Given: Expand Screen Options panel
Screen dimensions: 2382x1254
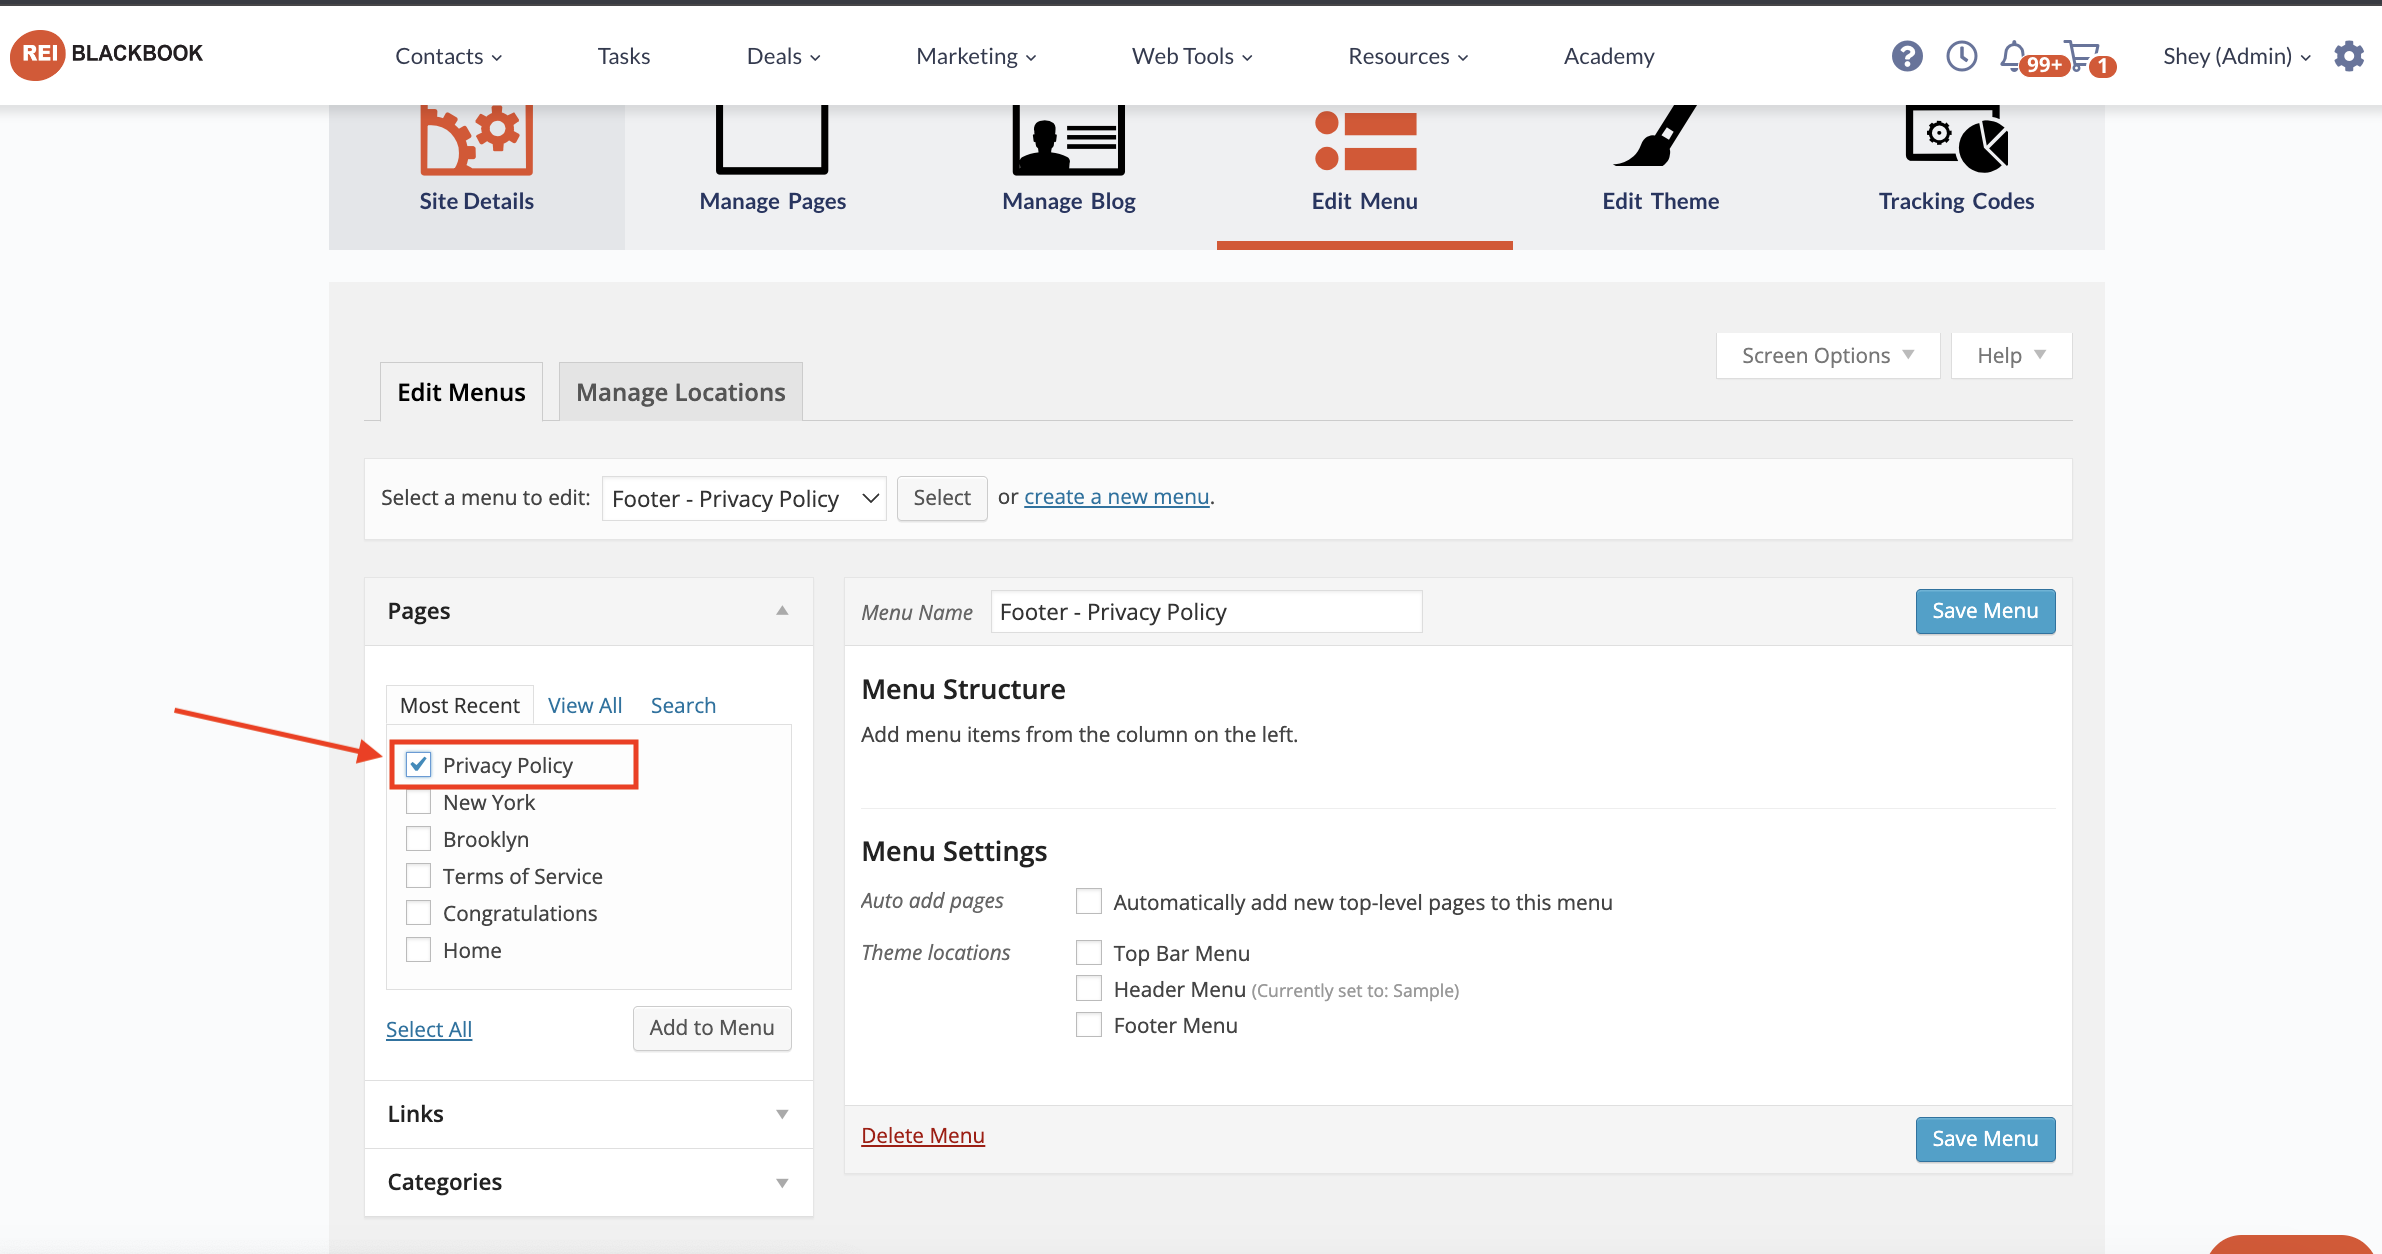Looking at the screenshot, I should (1828, 356).
